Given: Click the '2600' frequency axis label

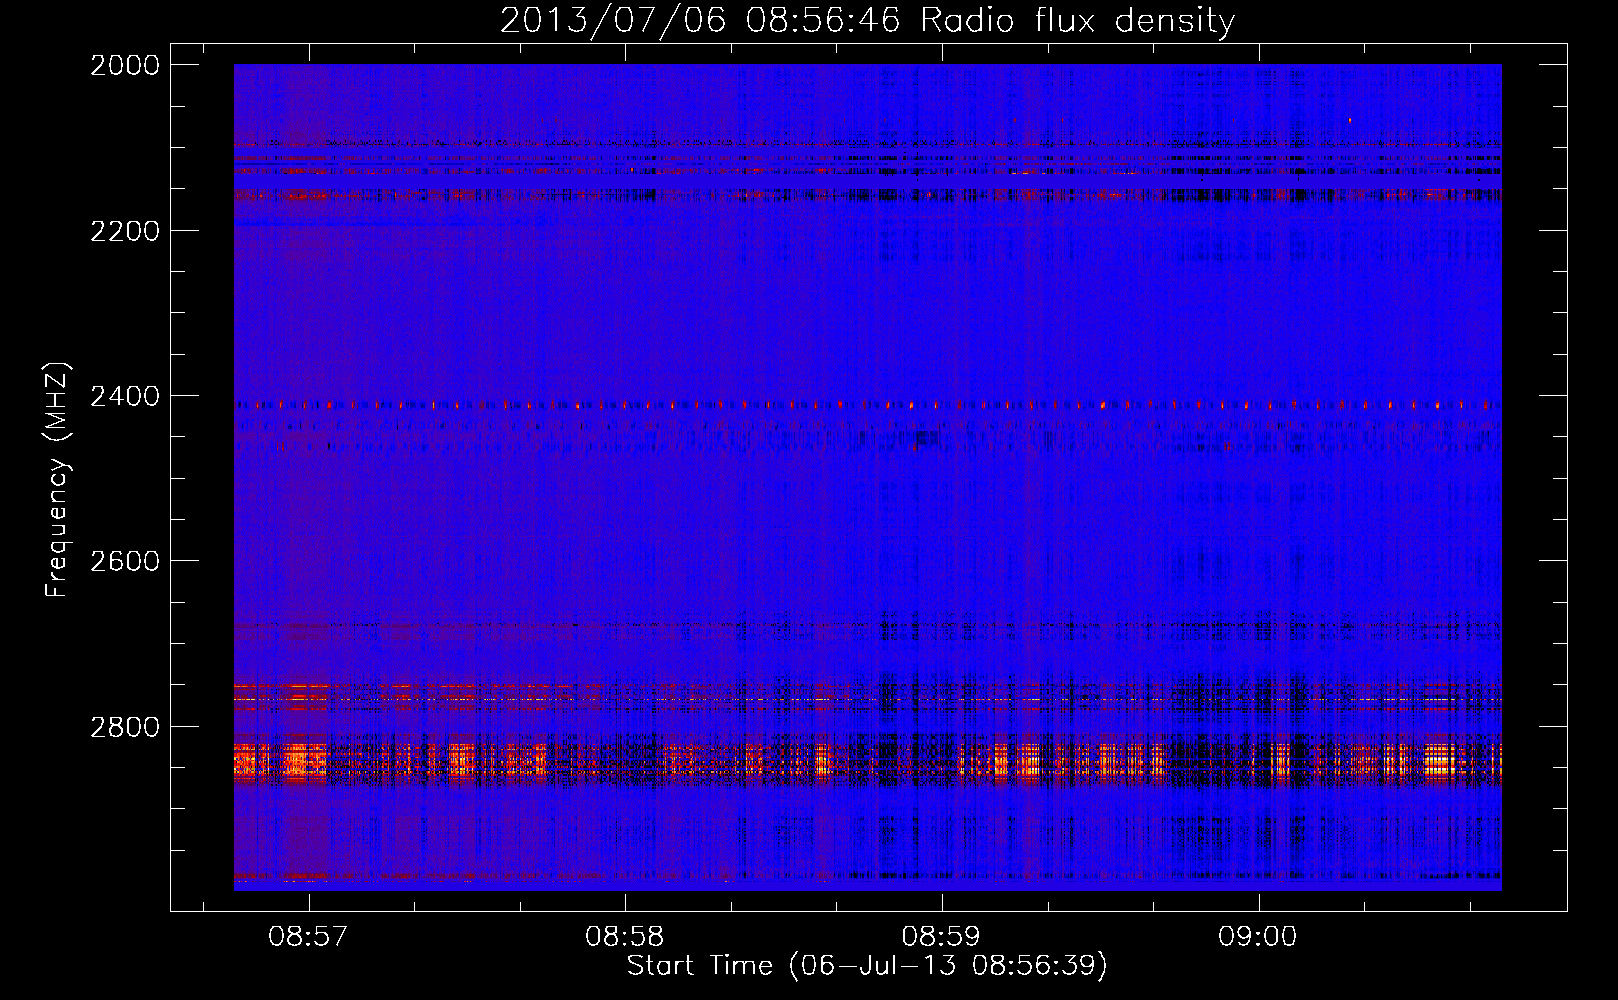Looking at the screenshot, I should [125, 561].
